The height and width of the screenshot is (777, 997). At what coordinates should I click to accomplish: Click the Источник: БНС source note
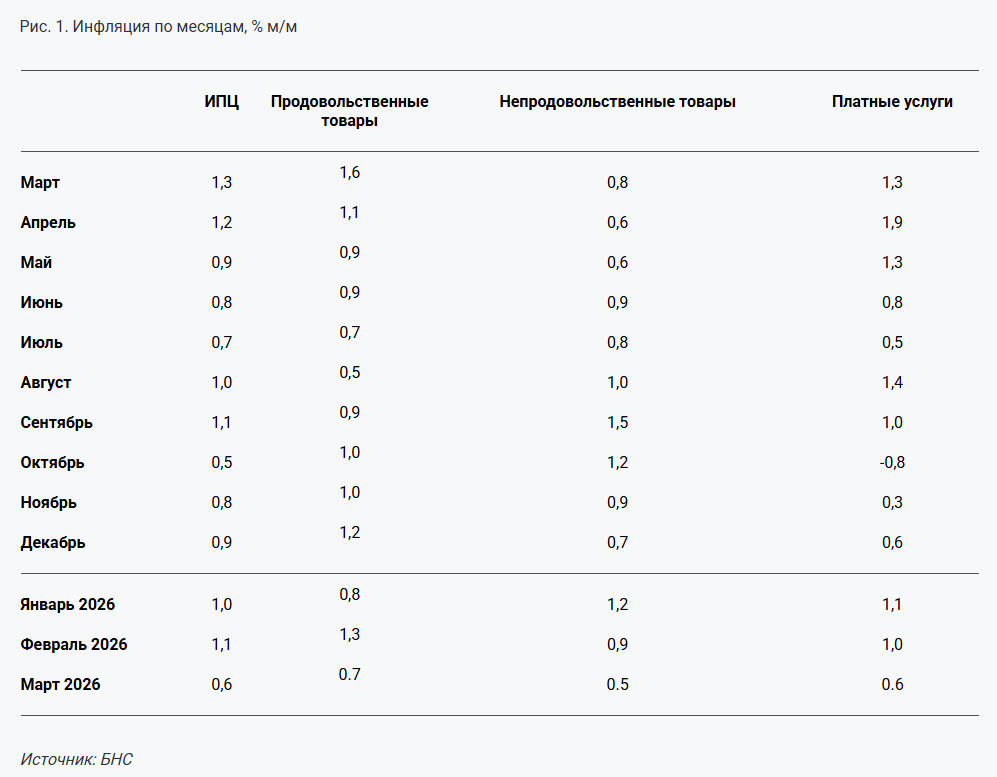(x=76, y=759)
